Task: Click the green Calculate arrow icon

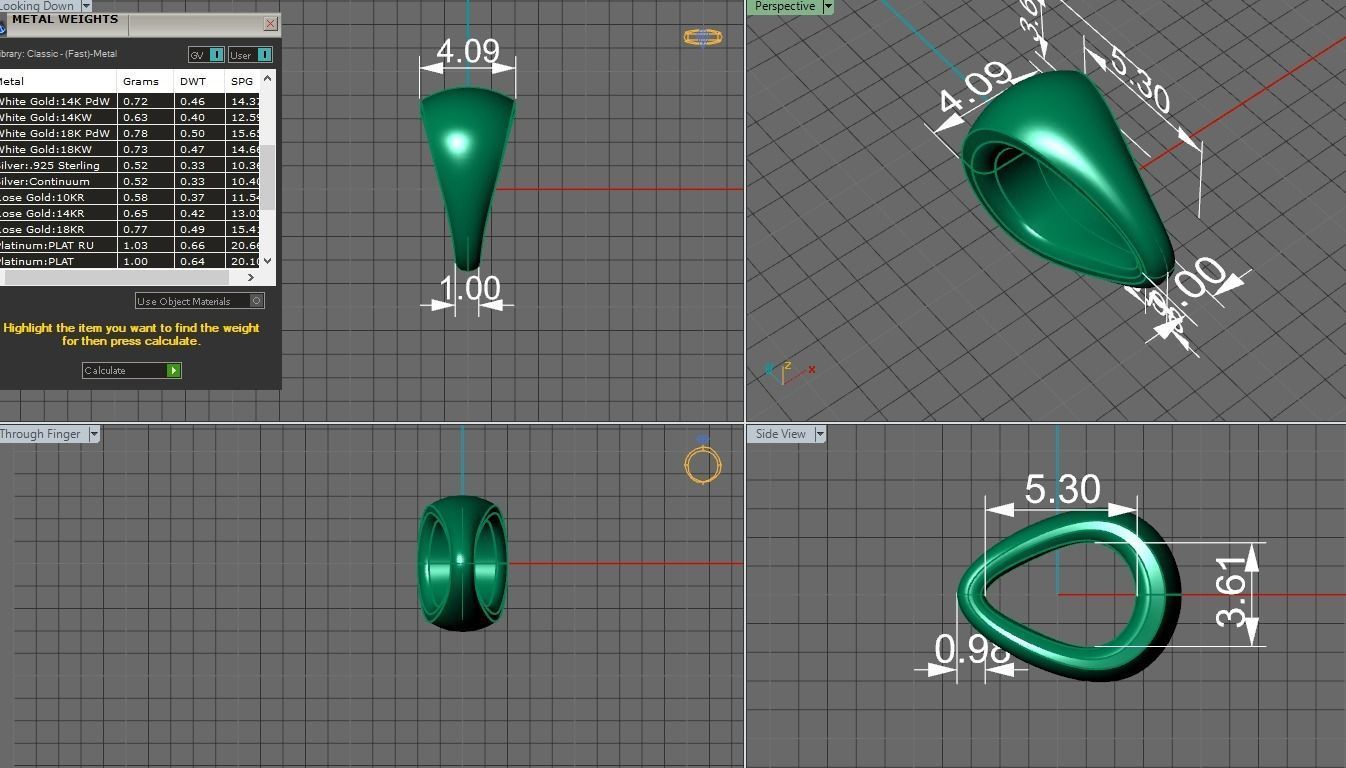Action: point(174,370)
